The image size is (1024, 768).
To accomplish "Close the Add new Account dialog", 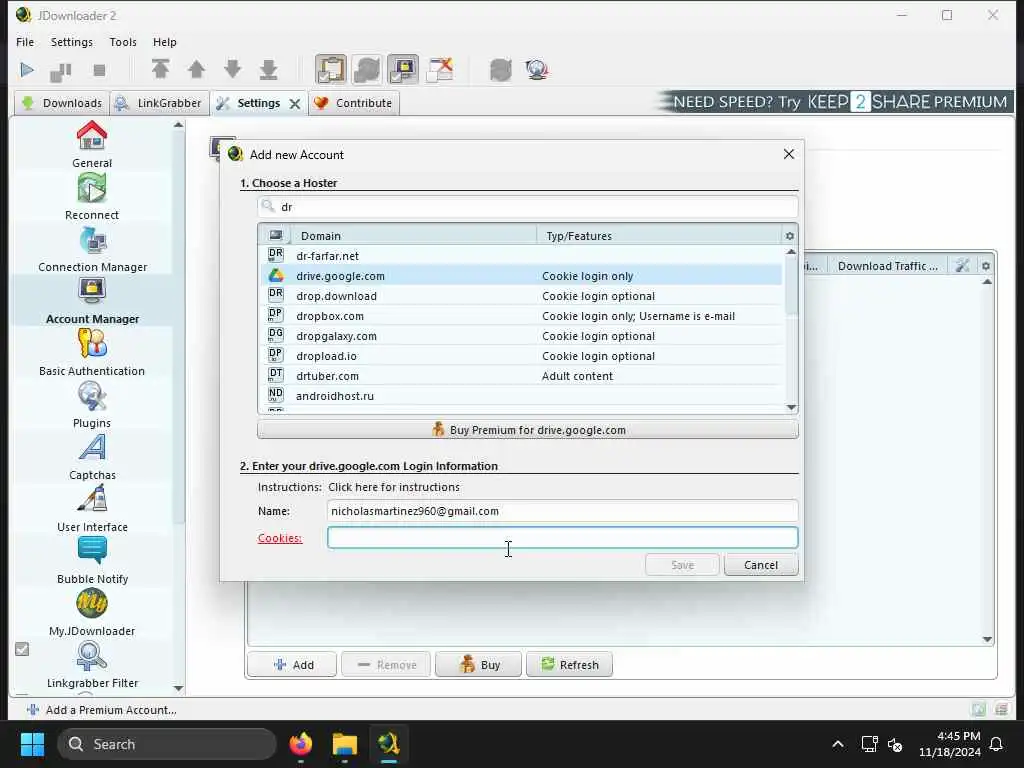I will [x=789, y=154].
